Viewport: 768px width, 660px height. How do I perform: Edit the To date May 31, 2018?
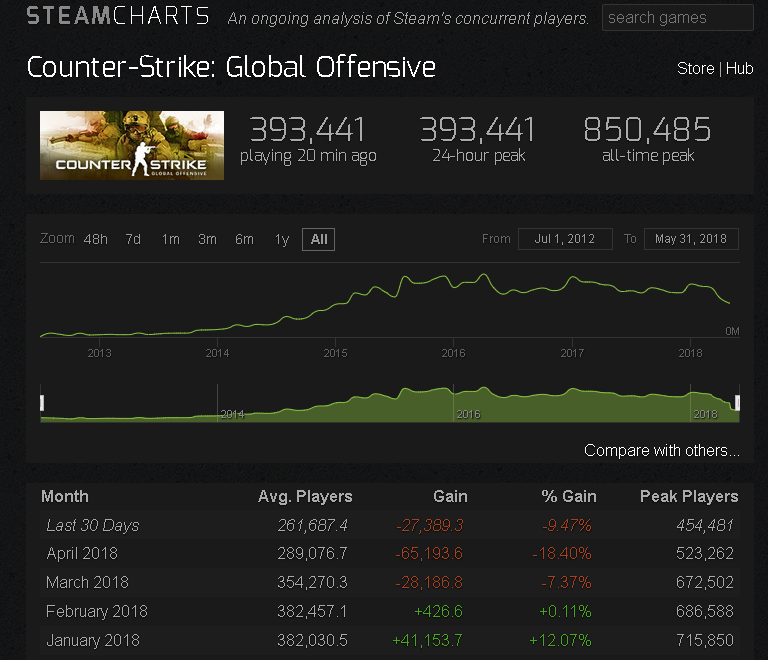point(691,239)
